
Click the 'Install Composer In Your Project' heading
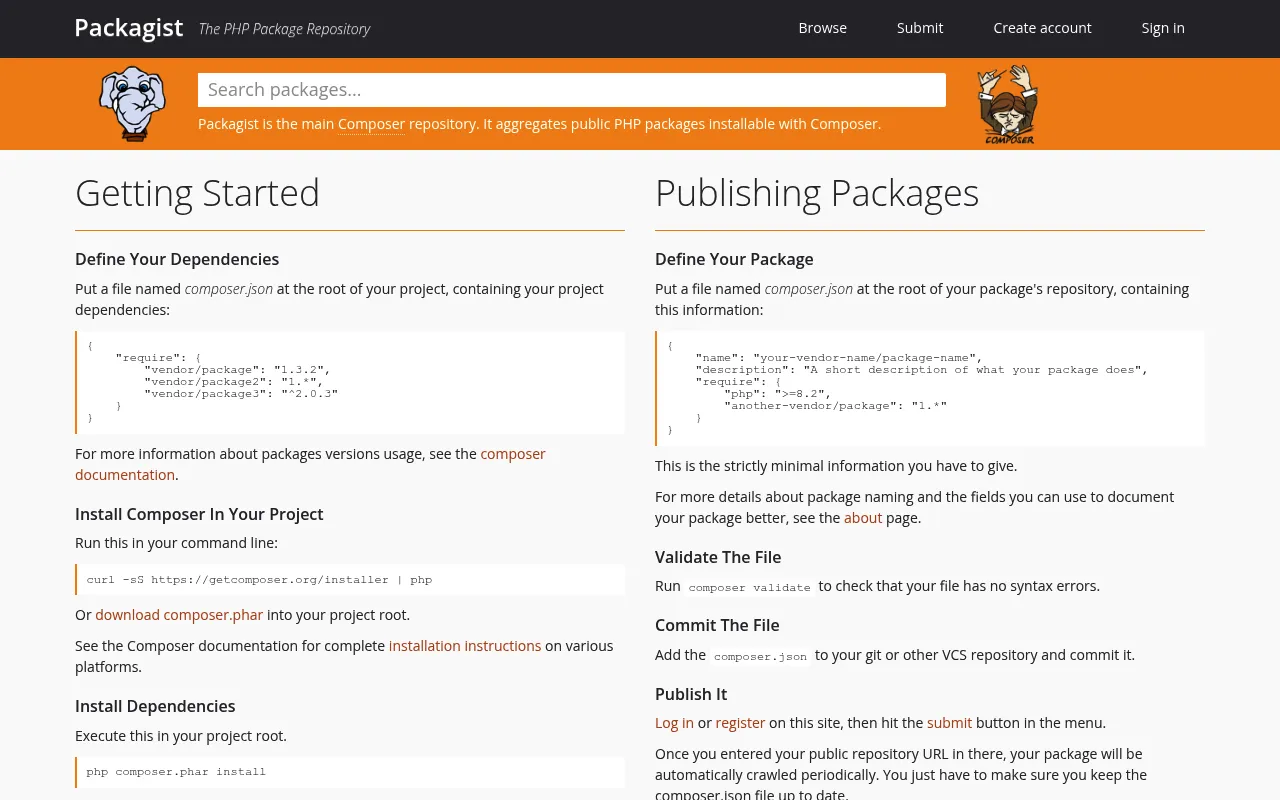point(199,514)
